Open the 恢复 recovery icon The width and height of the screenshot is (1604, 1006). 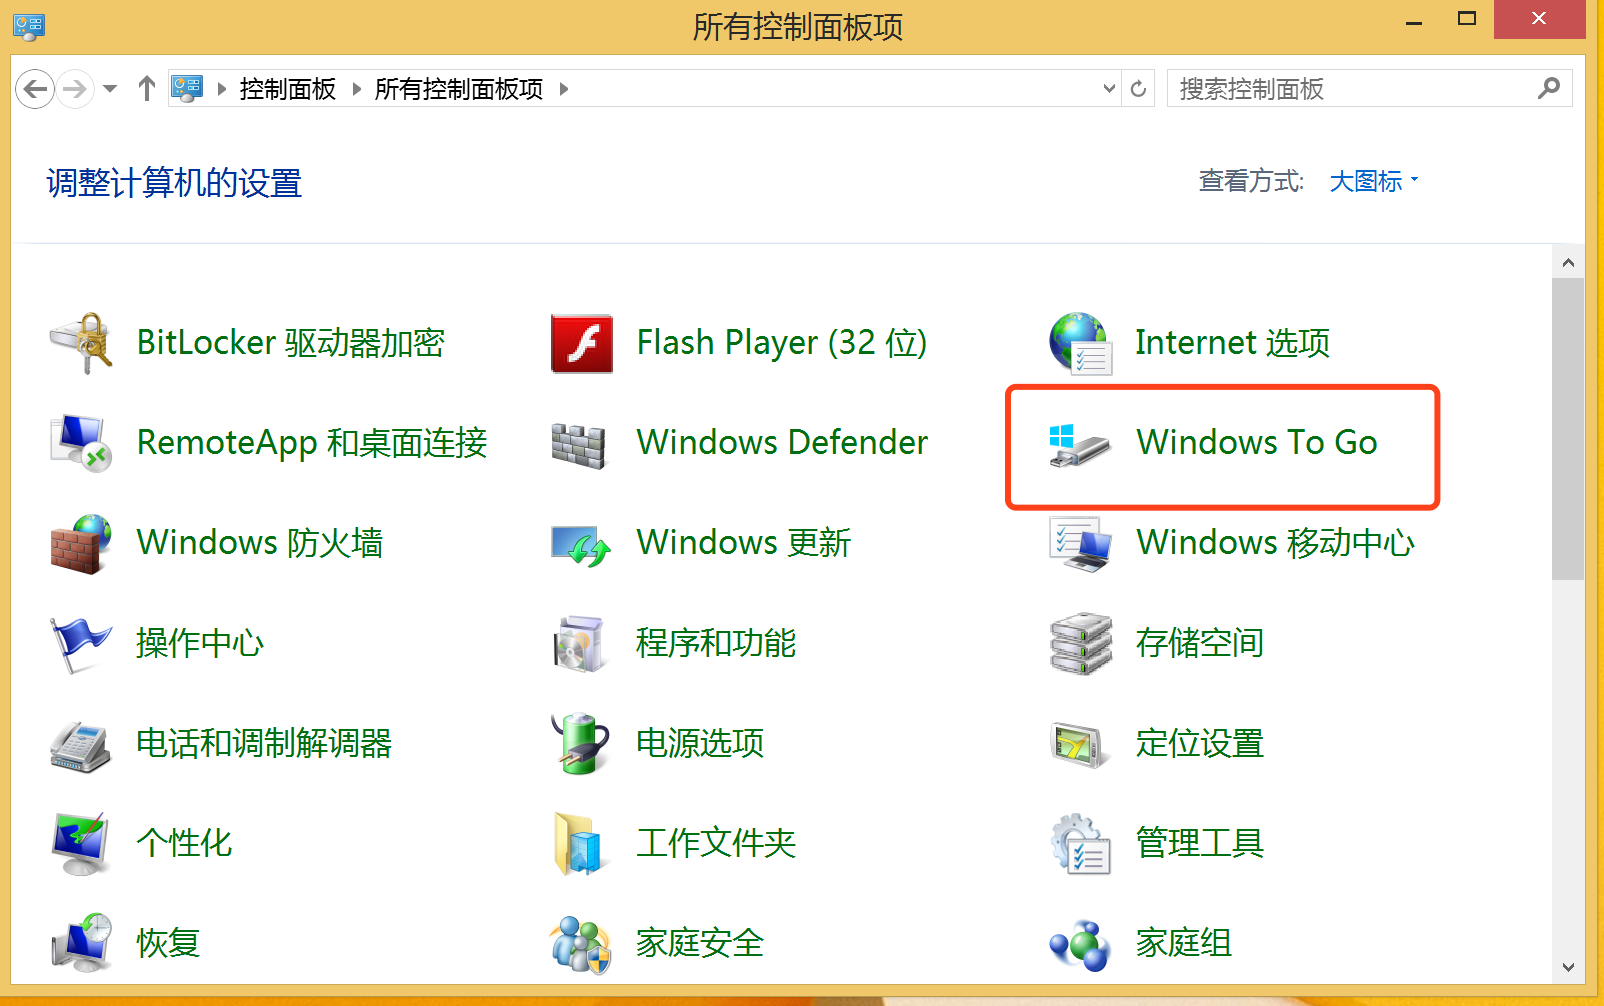click(81, 942)
